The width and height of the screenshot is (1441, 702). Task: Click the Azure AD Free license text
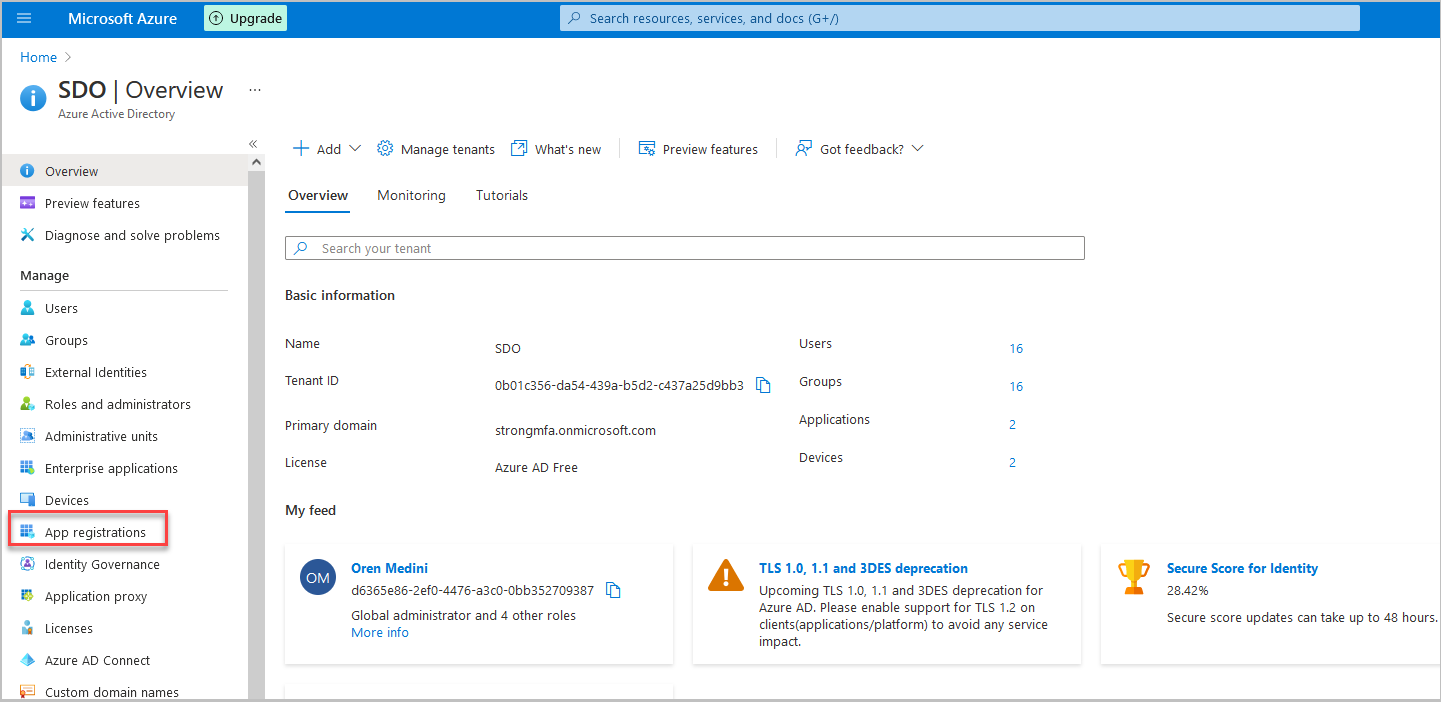point(536,467)
